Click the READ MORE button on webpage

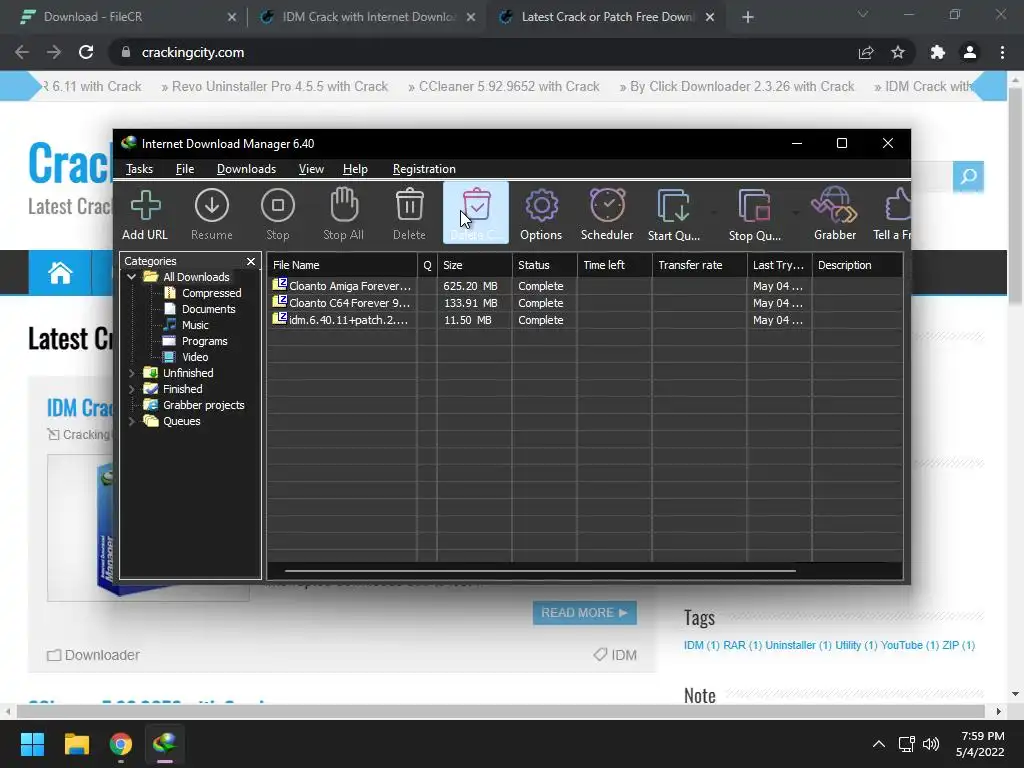(584, 613)
